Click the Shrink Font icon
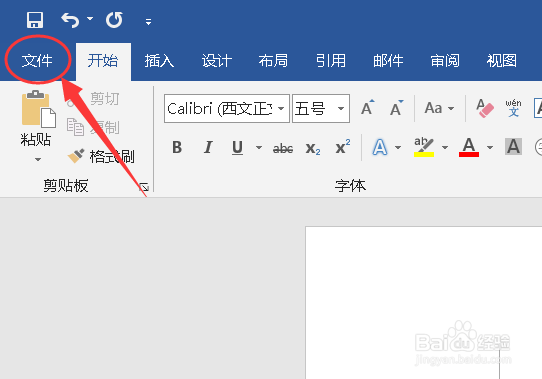Image resolution: width=542 pixels, height=379 pixels. tap(396, 108)
